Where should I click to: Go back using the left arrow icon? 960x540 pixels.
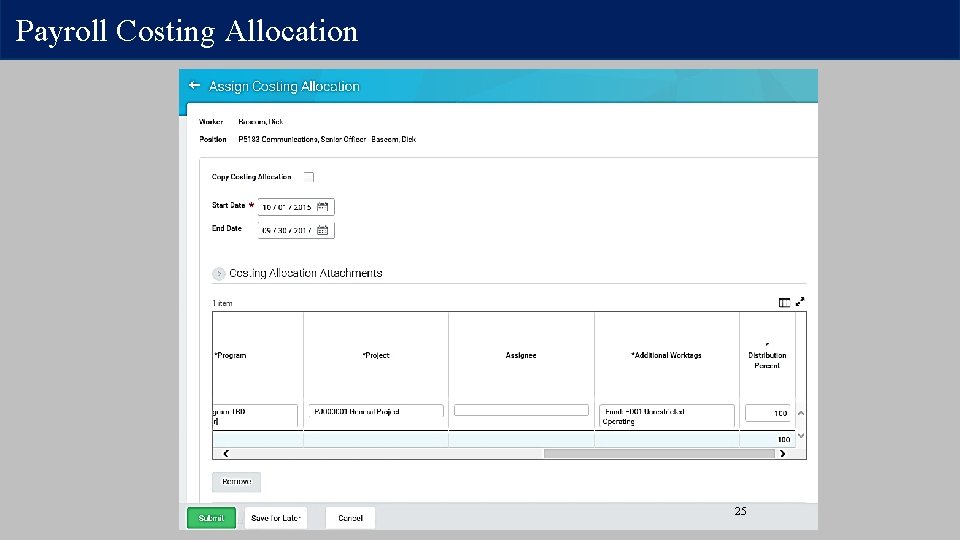point(195,86)
